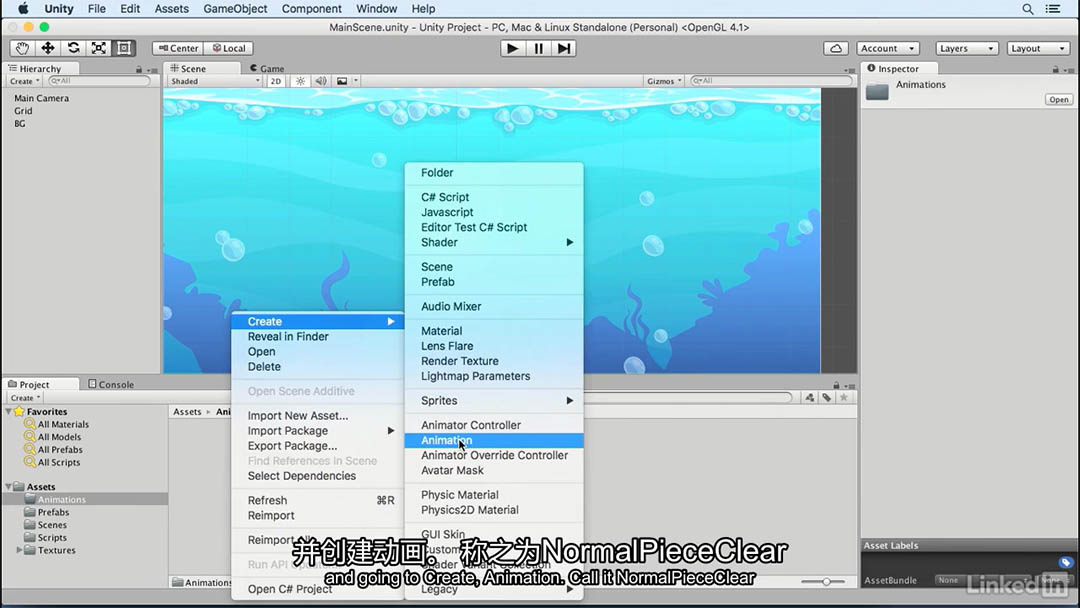The width and height of the screenshot is (1080, 608).
Task: Switch to the Game tab
Action: point(267,68)
